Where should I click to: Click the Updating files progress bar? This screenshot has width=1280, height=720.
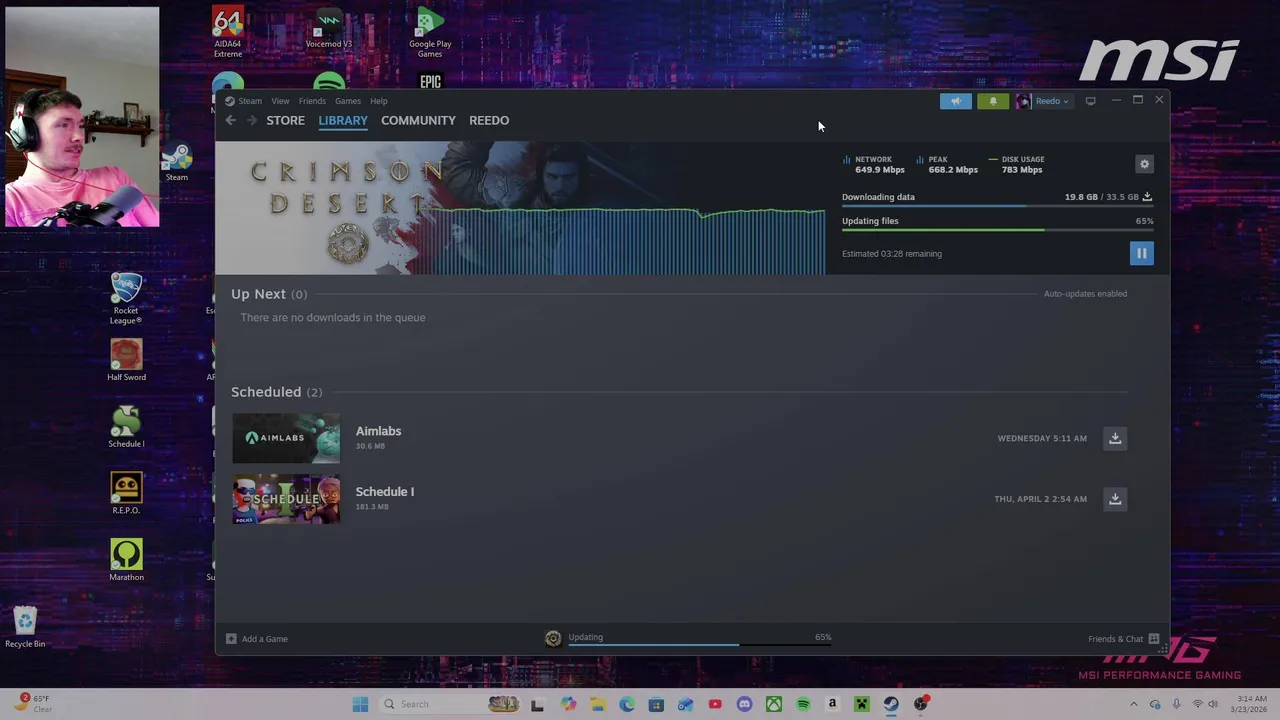(997, 230)
